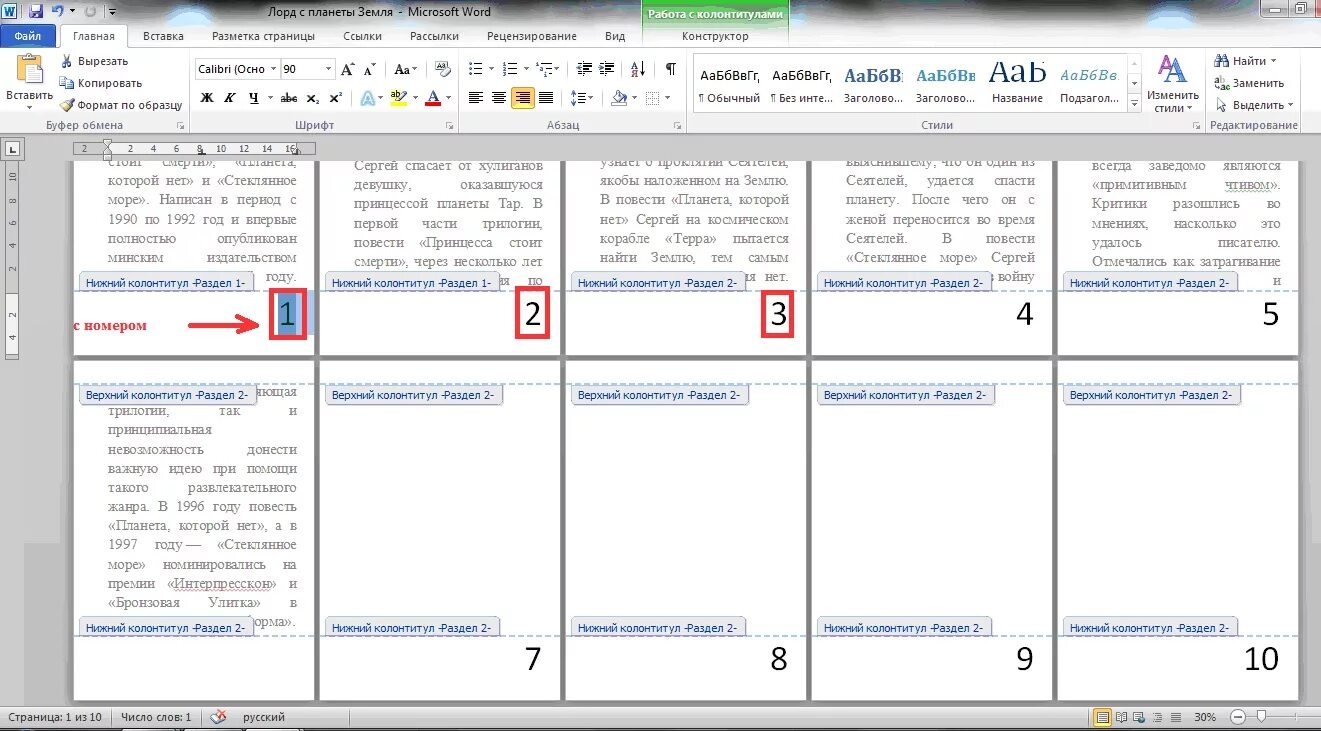This screenshot has width=1321, height=731.
Task: Open text effects (glowing A) icon
Action: [367, 98]
